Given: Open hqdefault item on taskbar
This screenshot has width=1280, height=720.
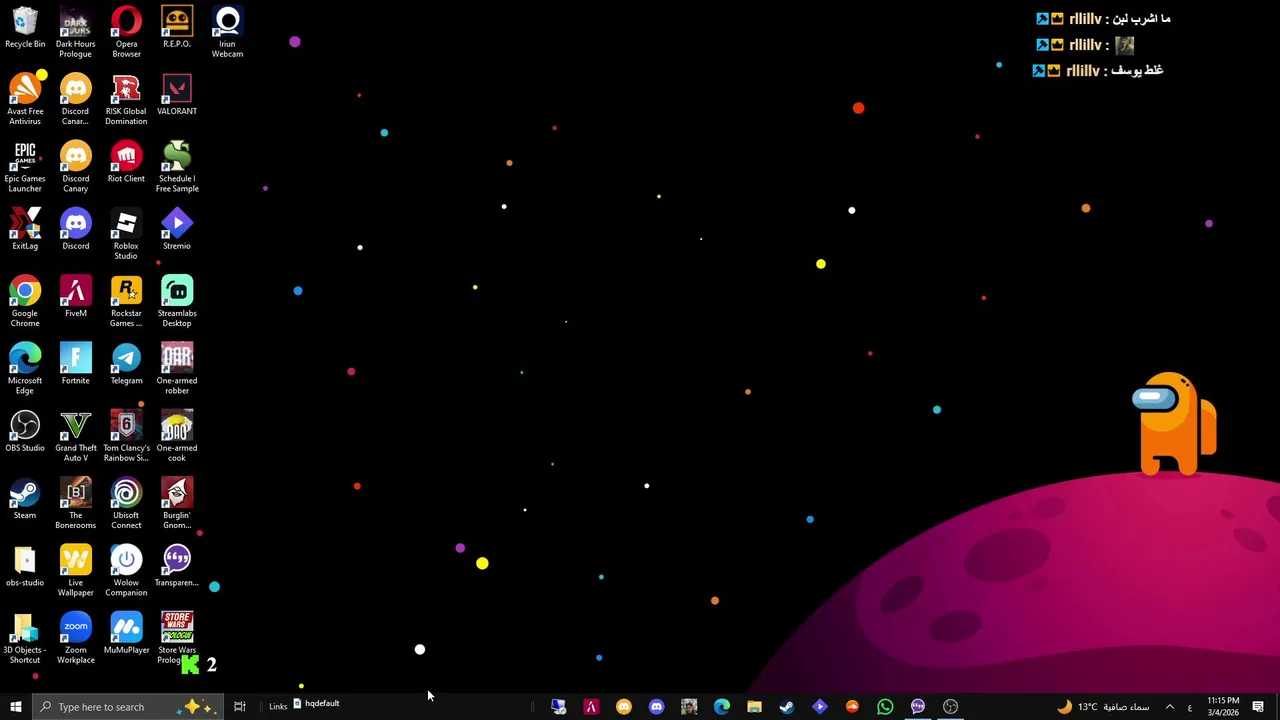Looking at the screenshot, I should coord(316,704).
